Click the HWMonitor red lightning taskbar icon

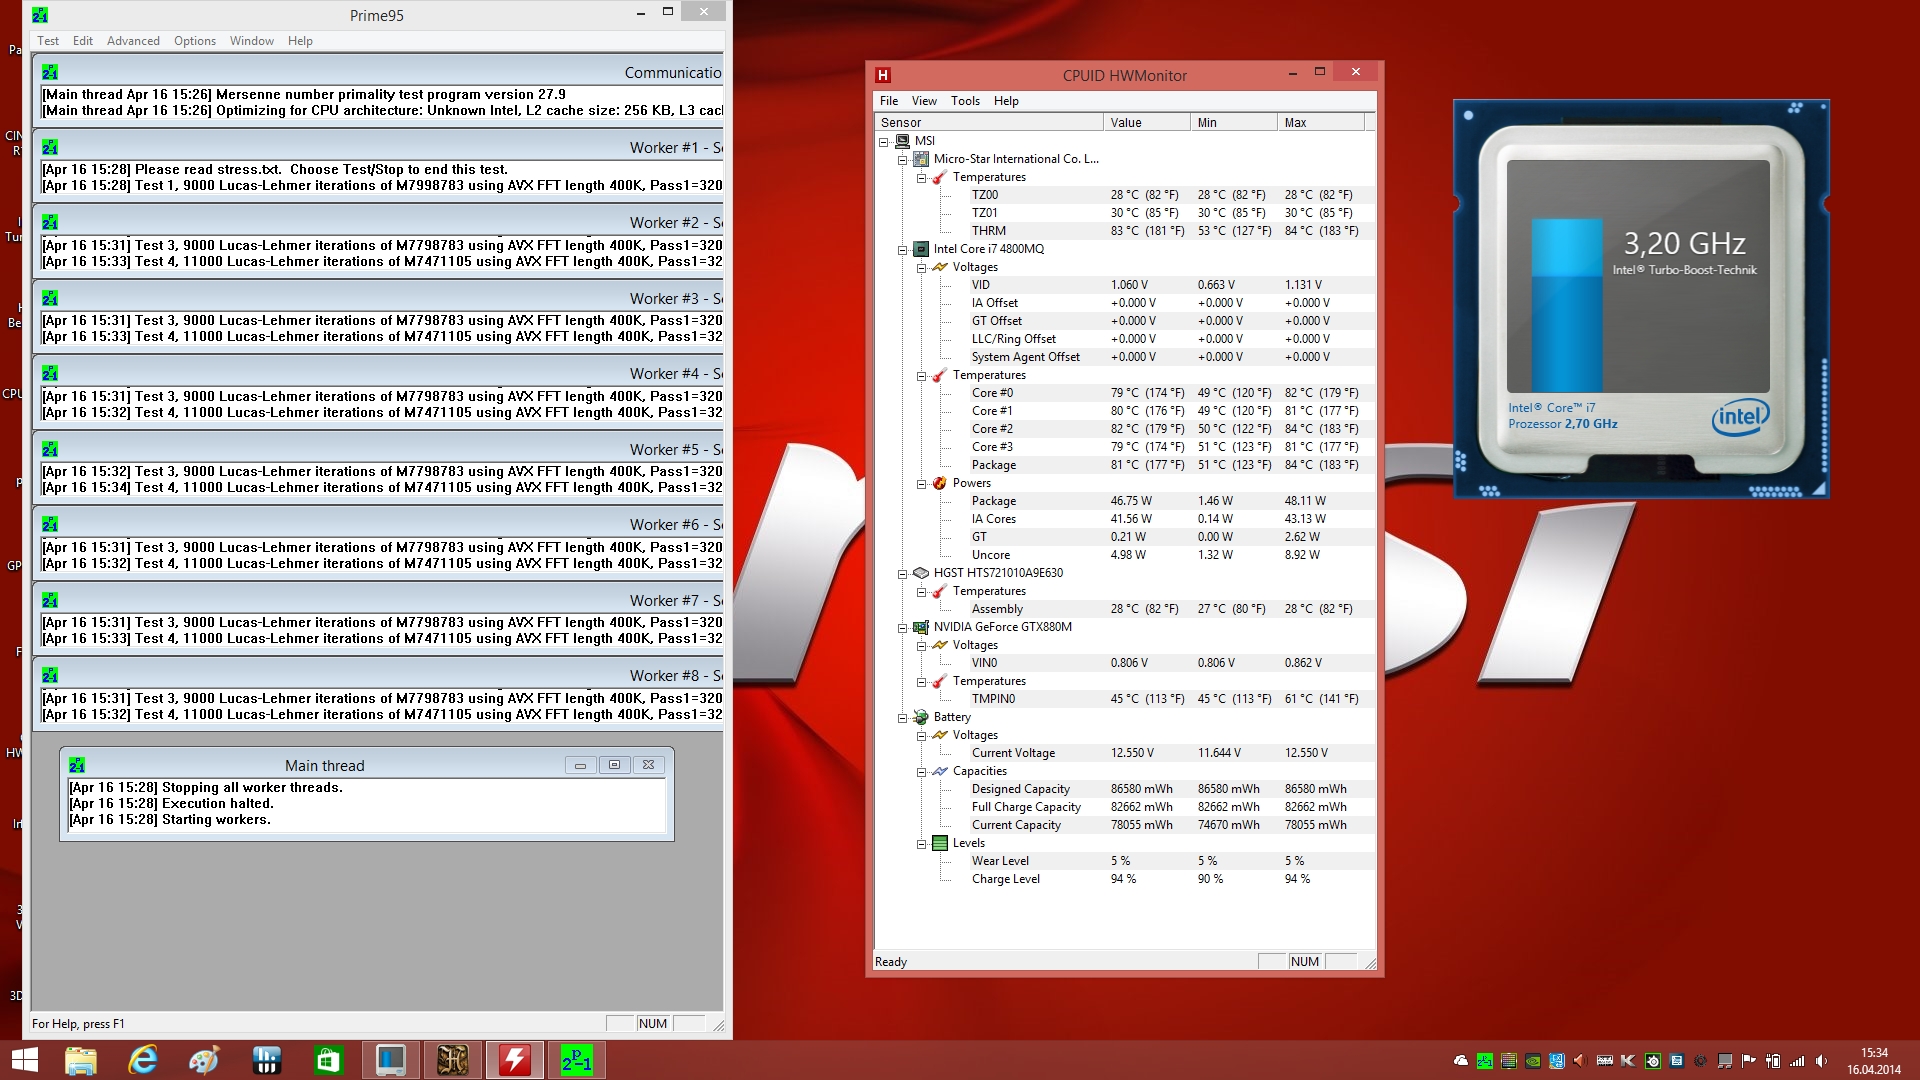pos(515,1060)
